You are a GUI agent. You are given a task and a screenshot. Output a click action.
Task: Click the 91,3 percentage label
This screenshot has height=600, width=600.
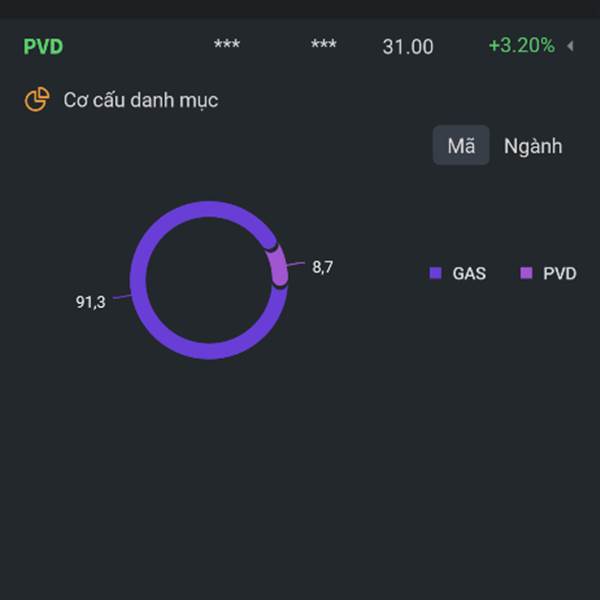tap(90, 302)
